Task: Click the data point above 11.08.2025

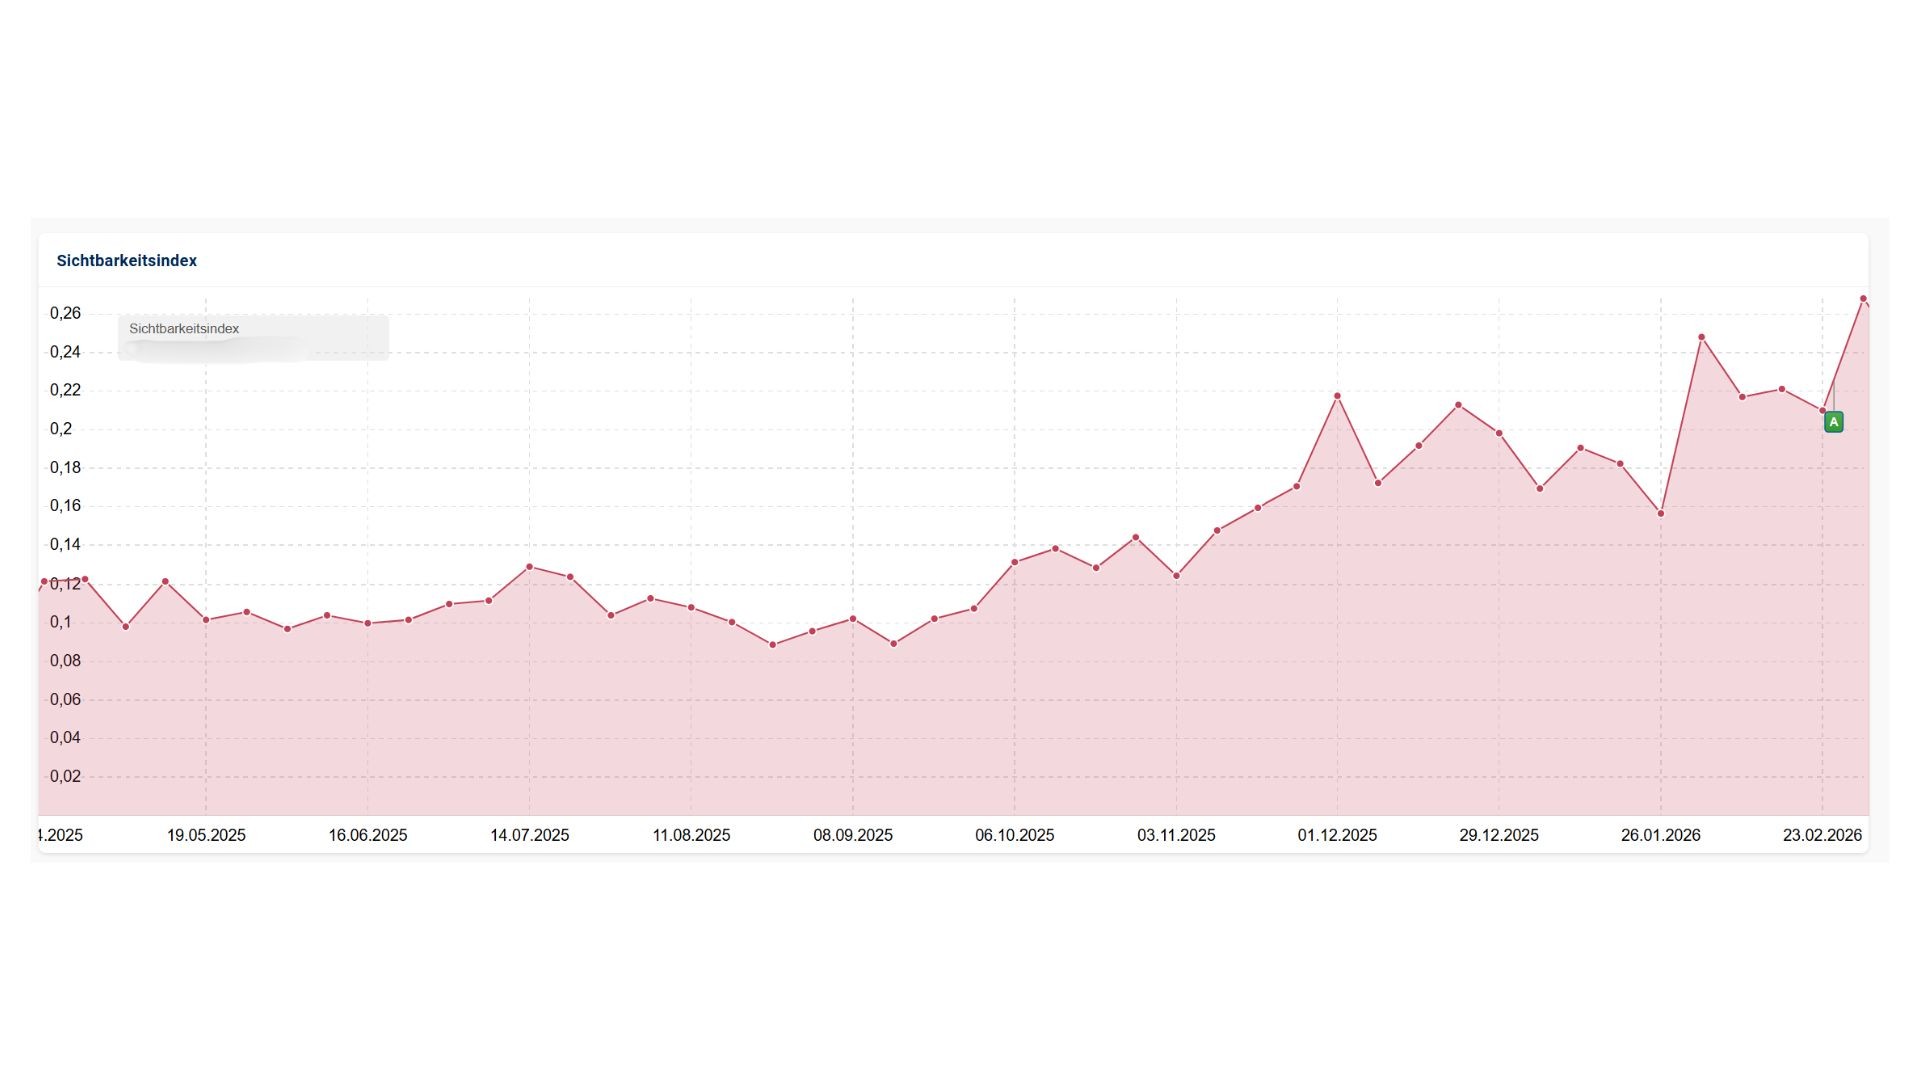Action: click(x=689, y=607)
